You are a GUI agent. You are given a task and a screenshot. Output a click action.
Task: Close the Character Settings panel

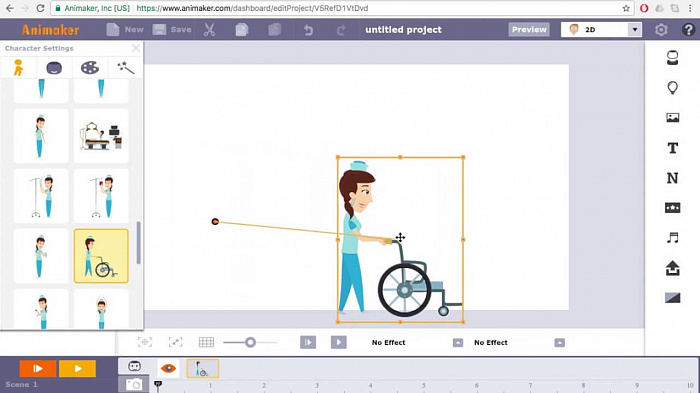[136, 48]
